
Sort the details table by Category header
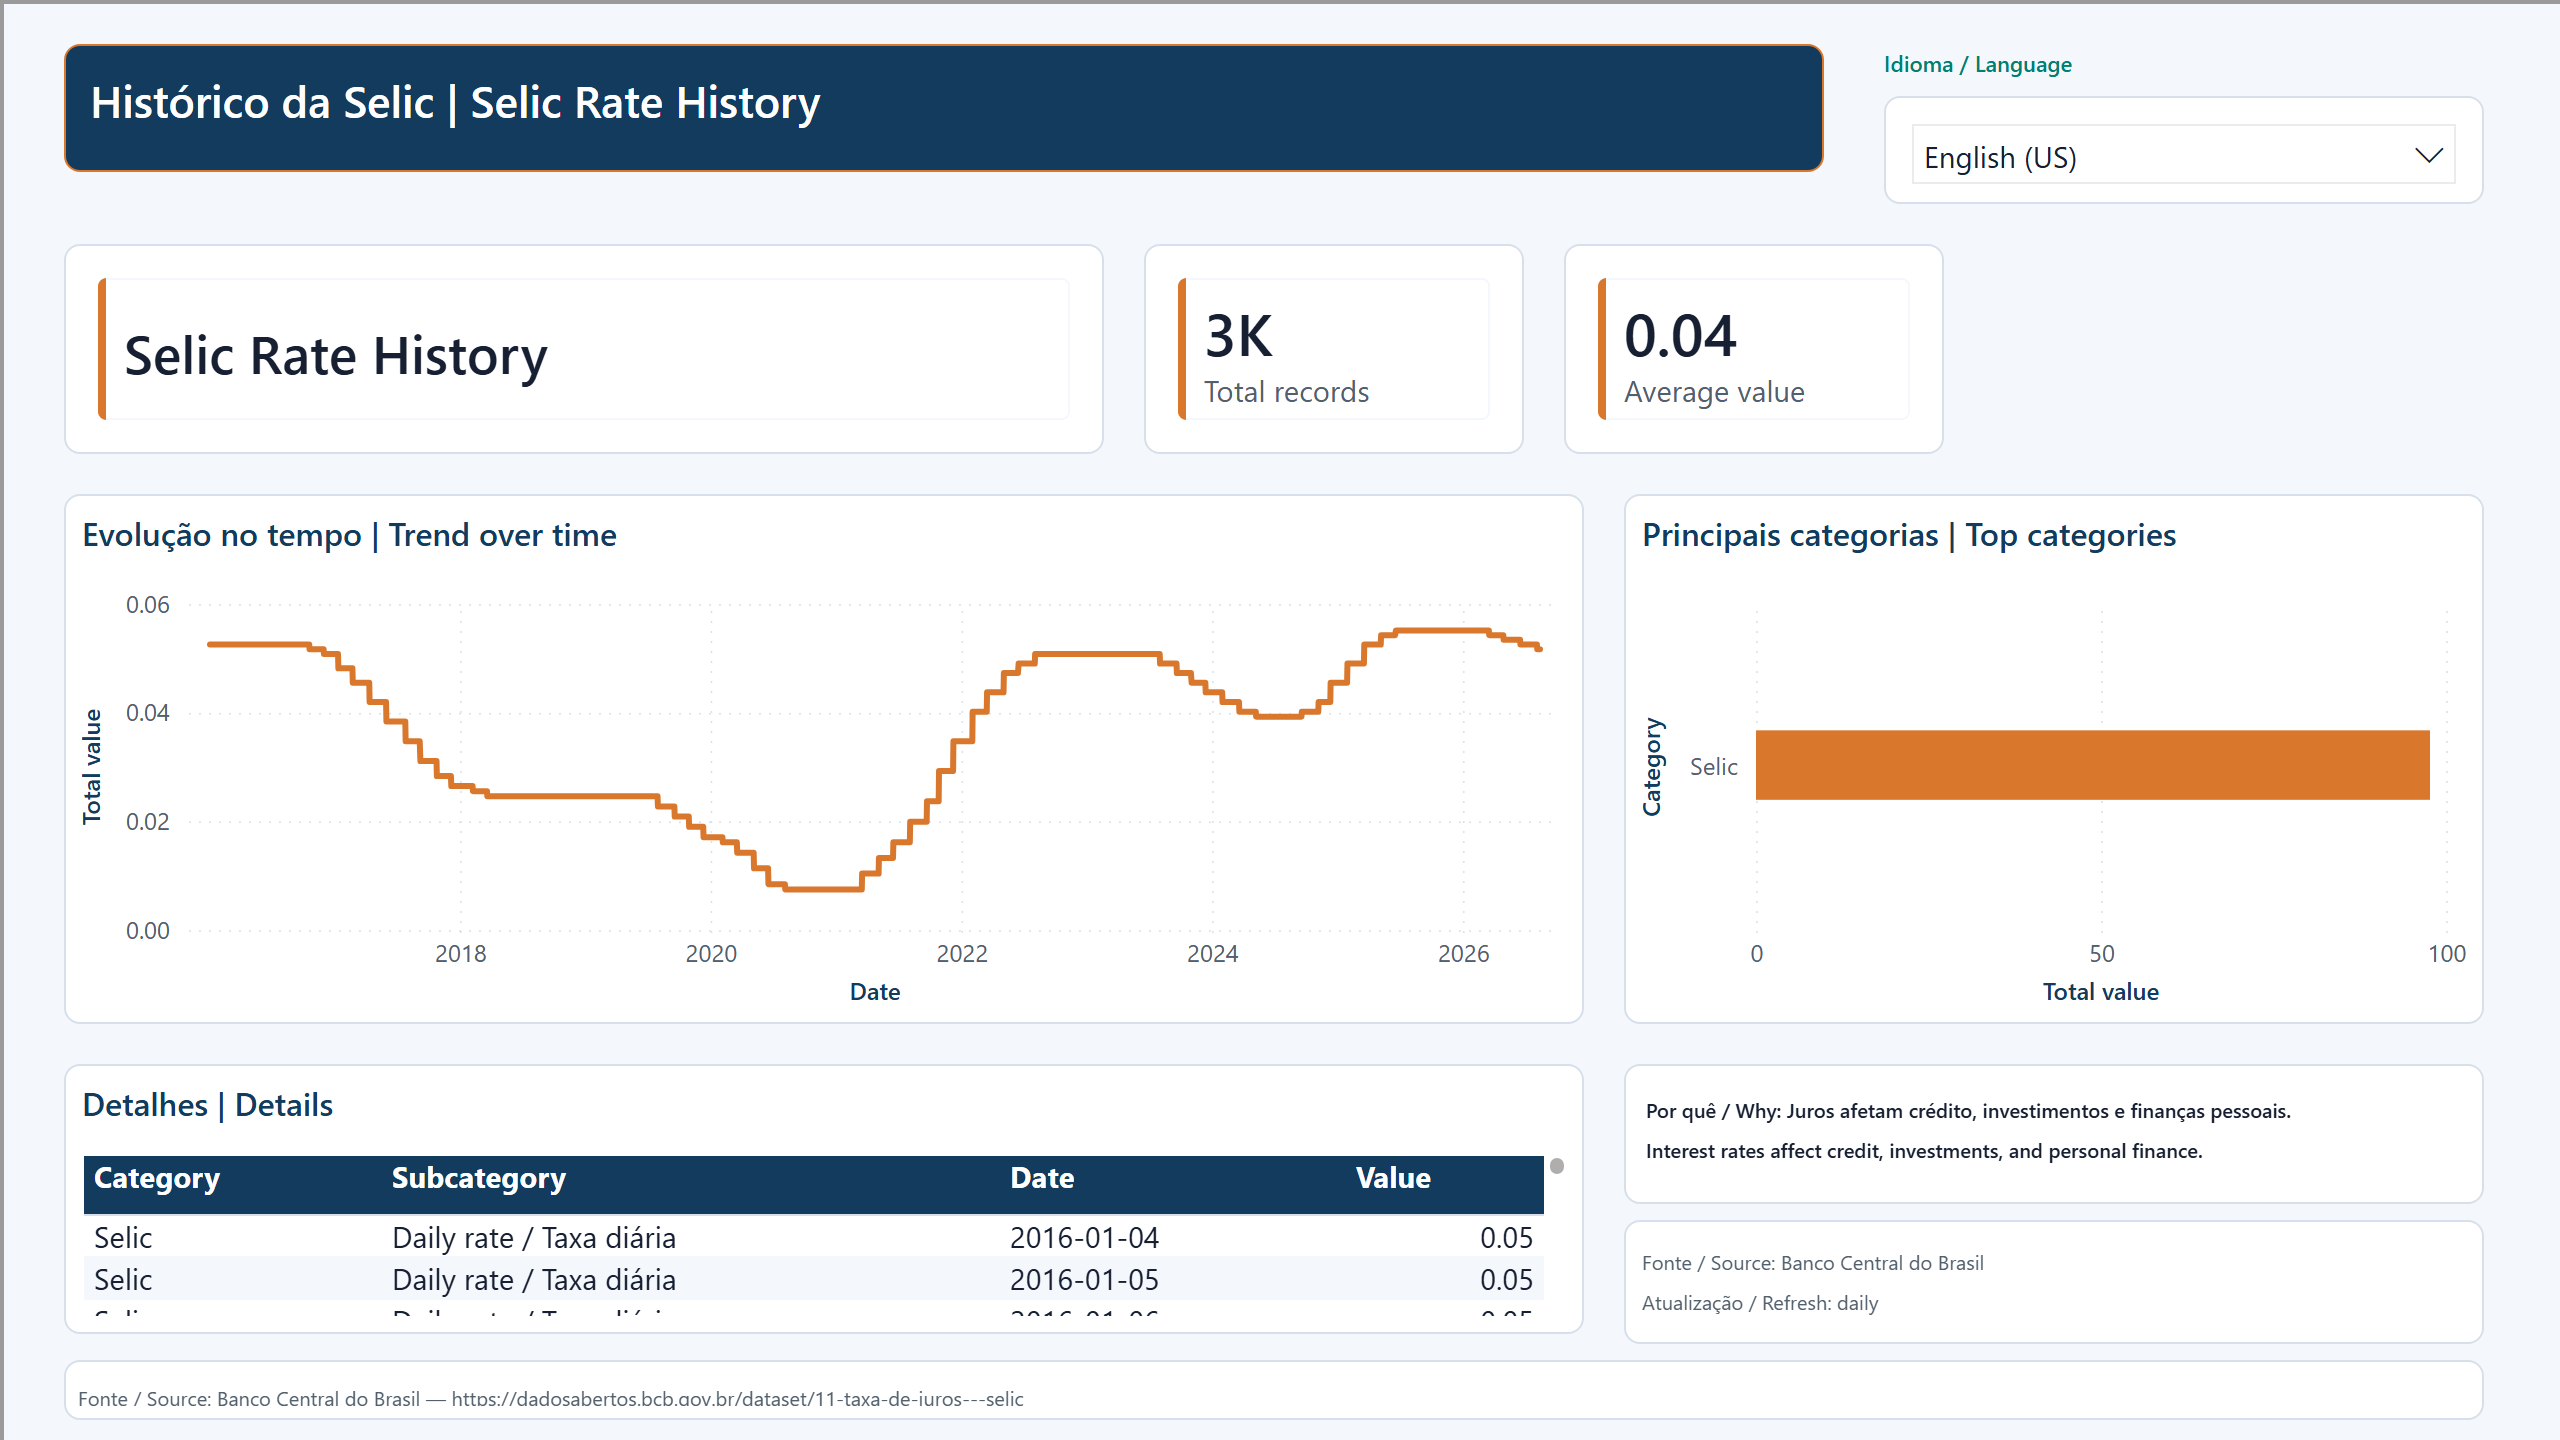coord(157,1178)
